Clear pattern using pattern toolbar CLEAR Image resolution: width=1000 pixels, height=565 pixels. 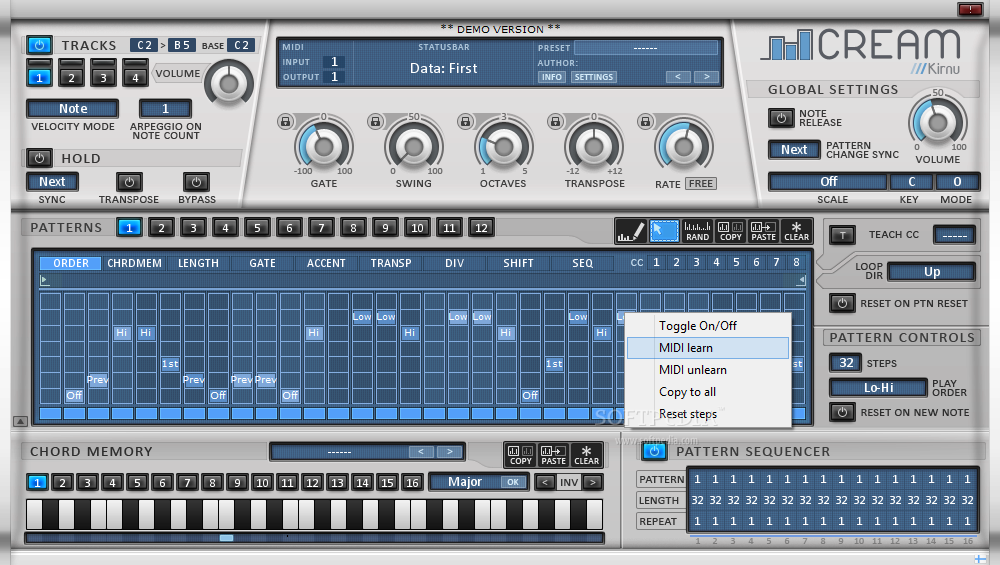click(x=796, y=231)
